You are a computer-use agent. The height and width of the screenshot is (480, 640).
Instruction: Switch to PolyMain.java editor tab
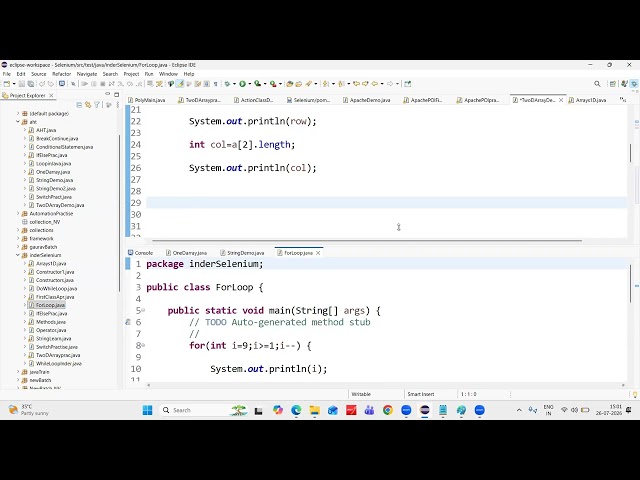pos(147,100)
